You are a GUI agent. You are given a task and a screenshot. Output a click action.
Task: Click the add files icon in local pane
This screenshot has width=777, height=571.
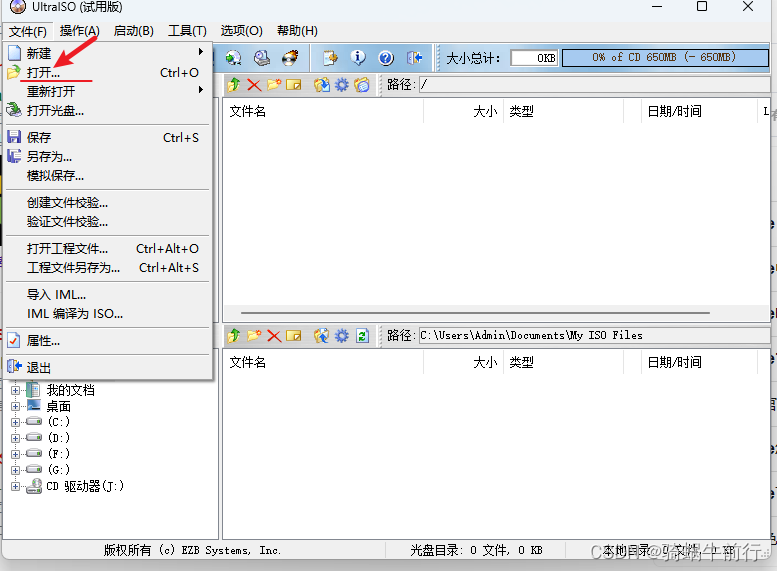pyautogui.click(x=322, y=336)
